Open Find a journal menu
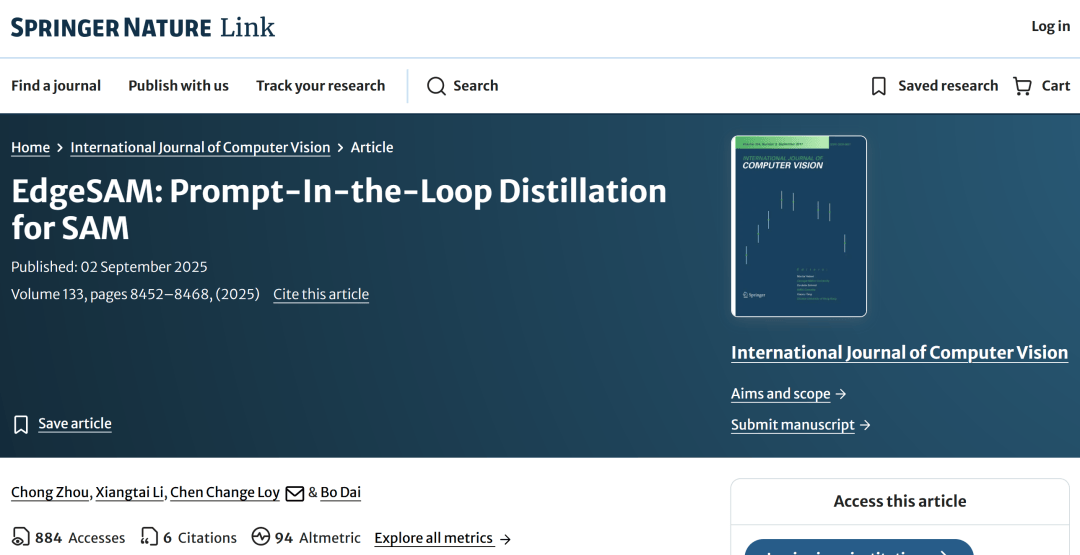 [56, 86]
